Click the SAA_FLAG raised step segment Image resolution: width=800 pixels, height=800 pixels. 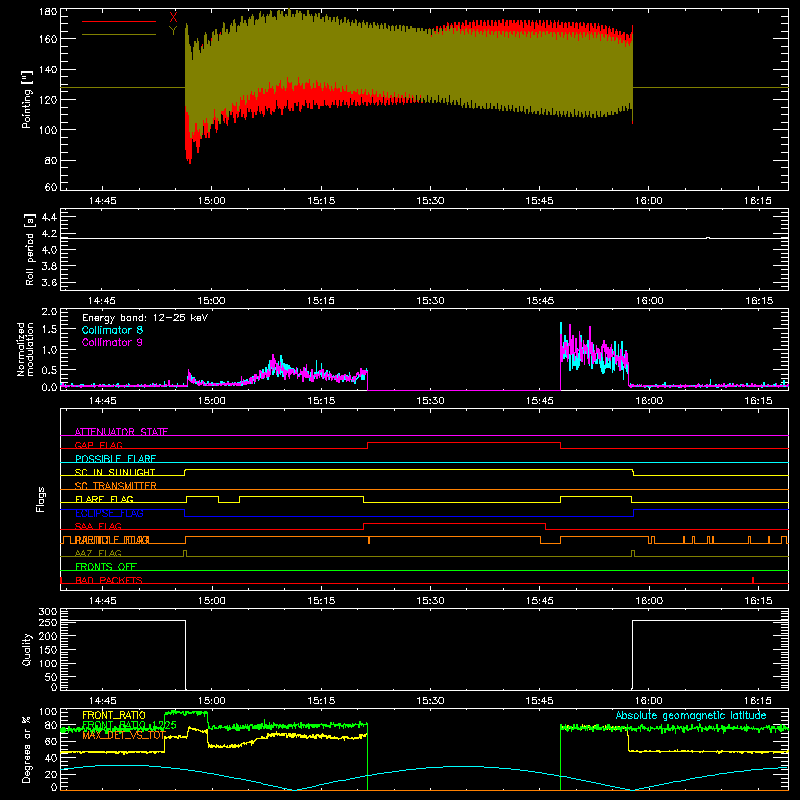454,523
